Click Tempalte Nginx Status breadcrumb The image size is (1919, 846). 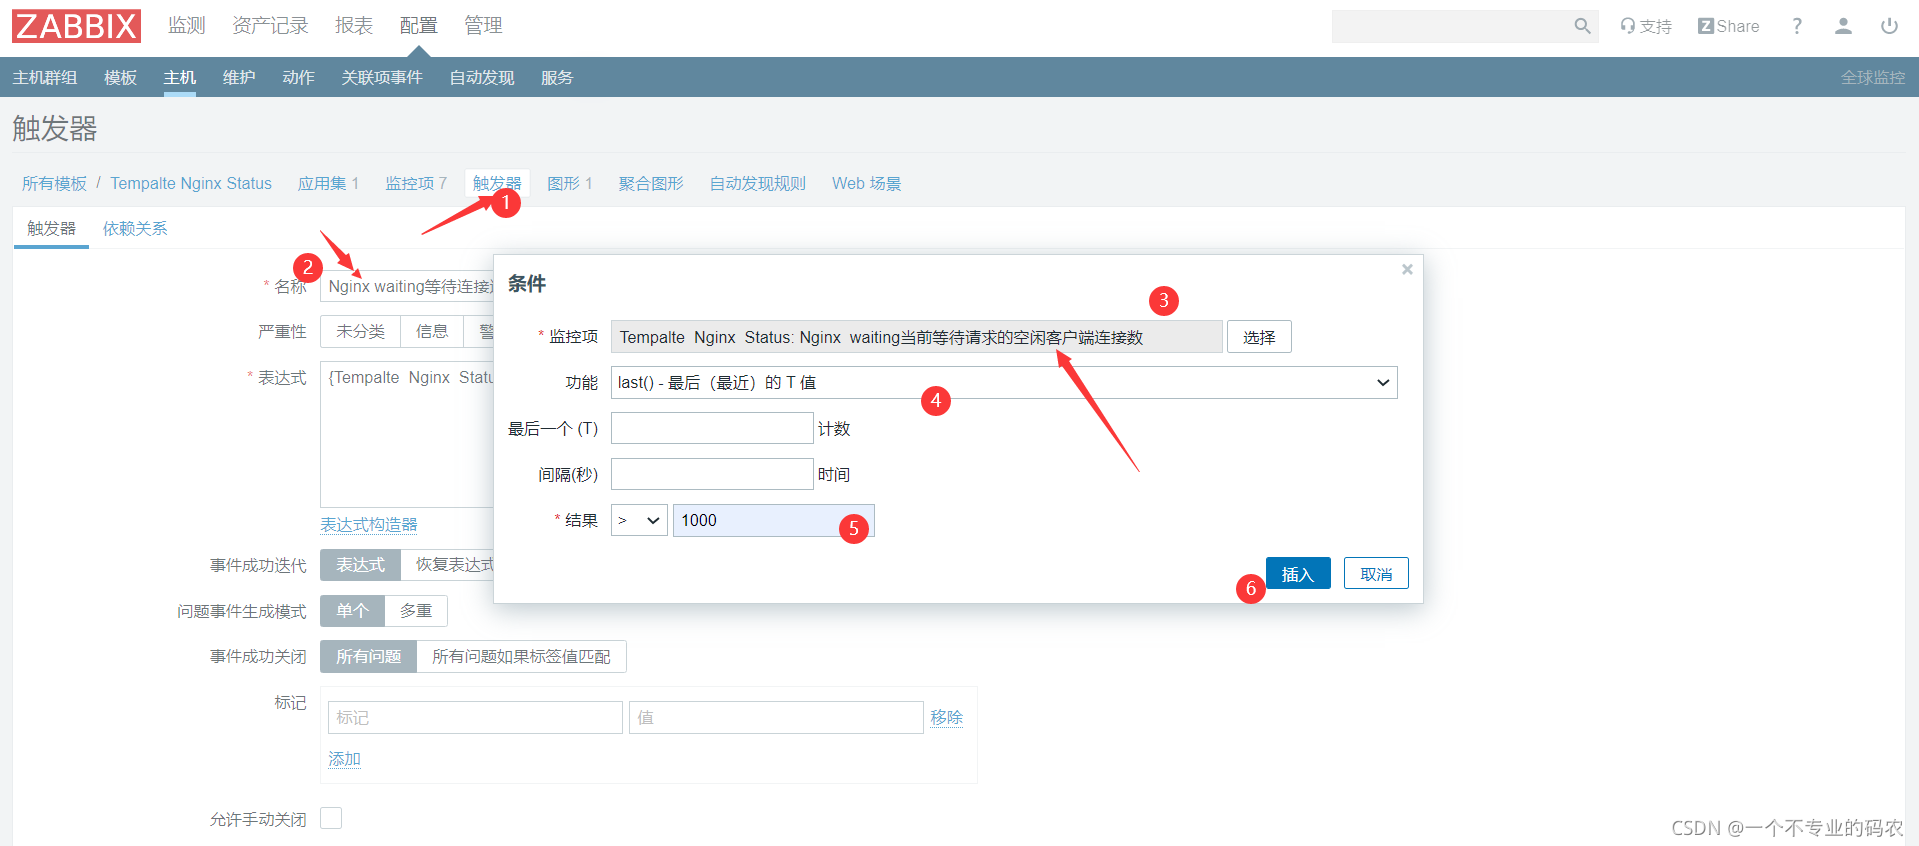point(191,183)
